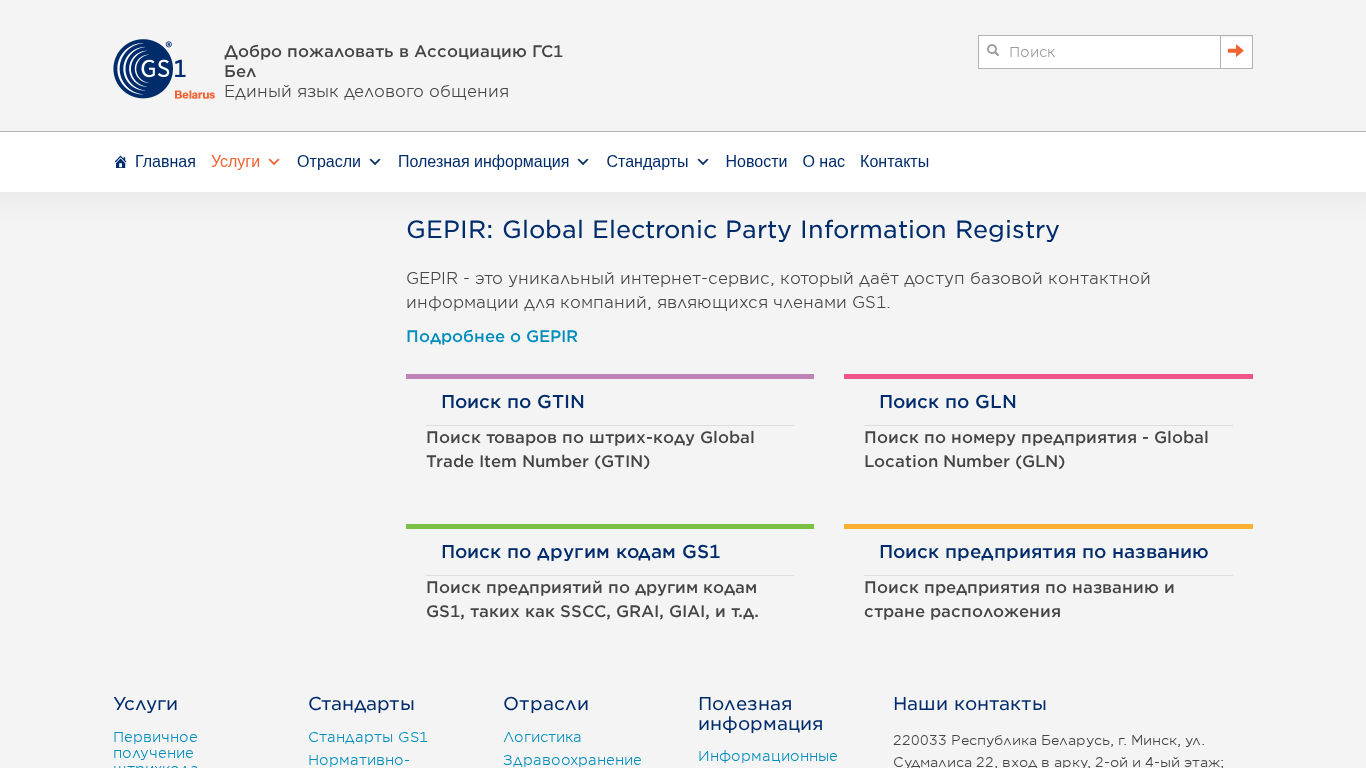The image size is (1366, 768).
Task: Click the footer Полезная информация heading
Action: pyautogui.click(x=760, y=714)
